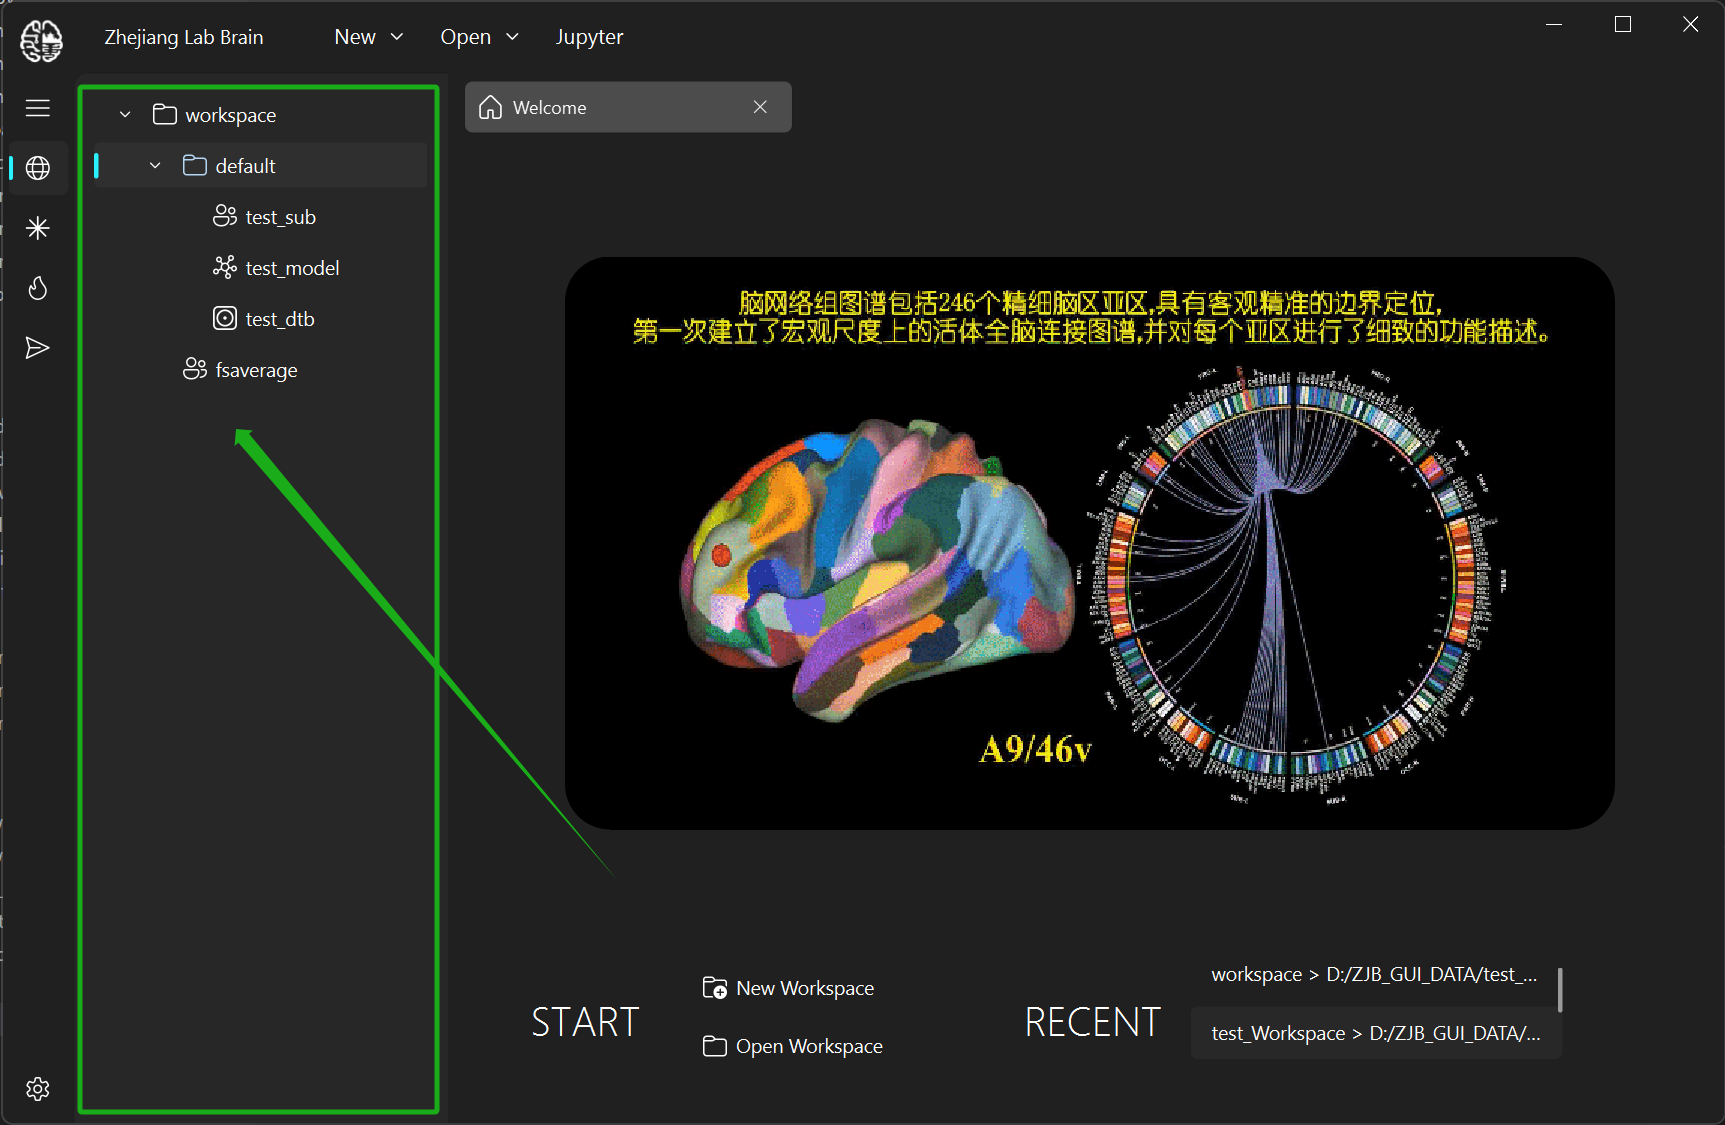1725x1125 pixels.
Task: Select the workspace root label
Action: 231,115
